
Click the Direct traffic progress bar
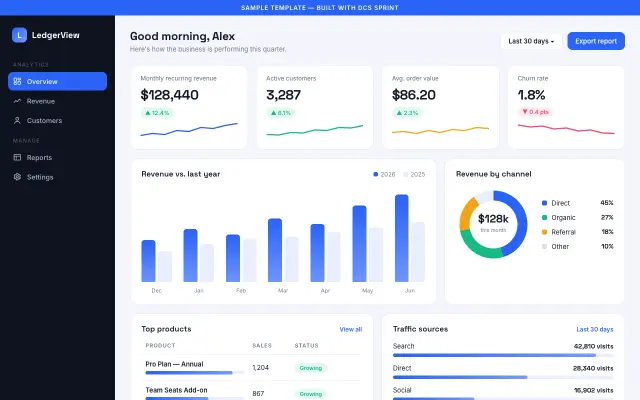(x=503, y=377)
